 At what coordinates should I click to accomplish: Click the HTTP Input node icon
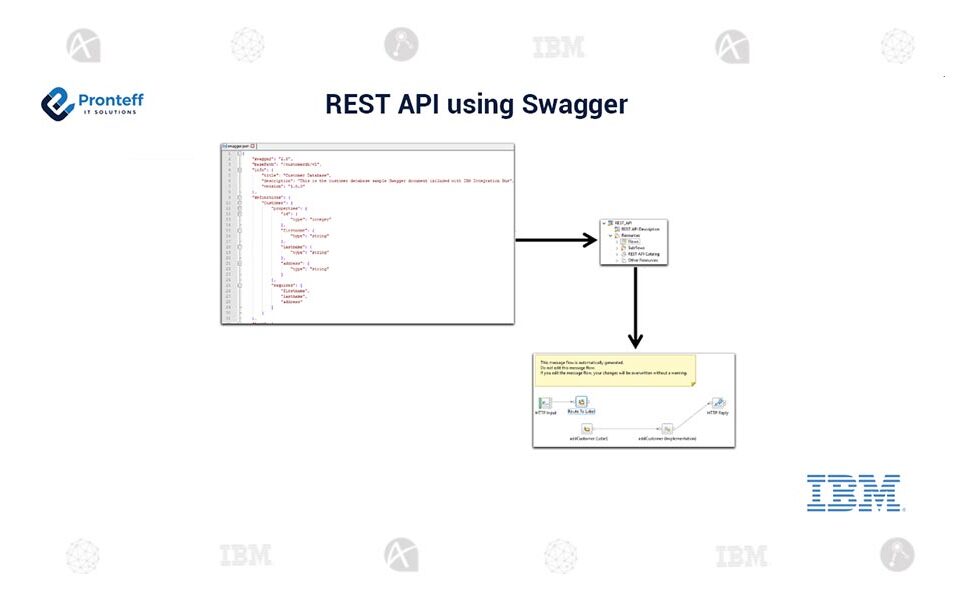coord(546,402)
